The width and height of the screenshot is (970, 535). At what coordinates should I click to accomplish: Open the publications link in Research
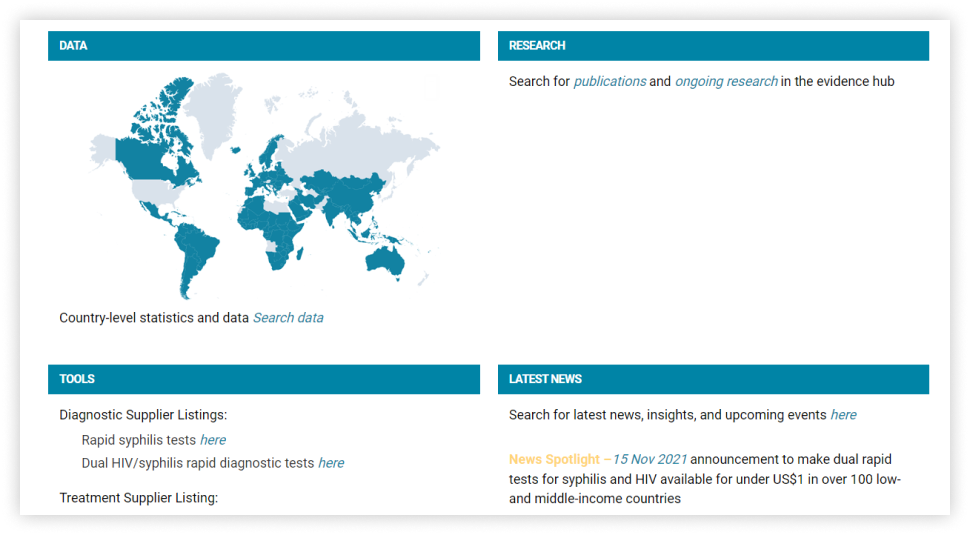coord(609,81)
